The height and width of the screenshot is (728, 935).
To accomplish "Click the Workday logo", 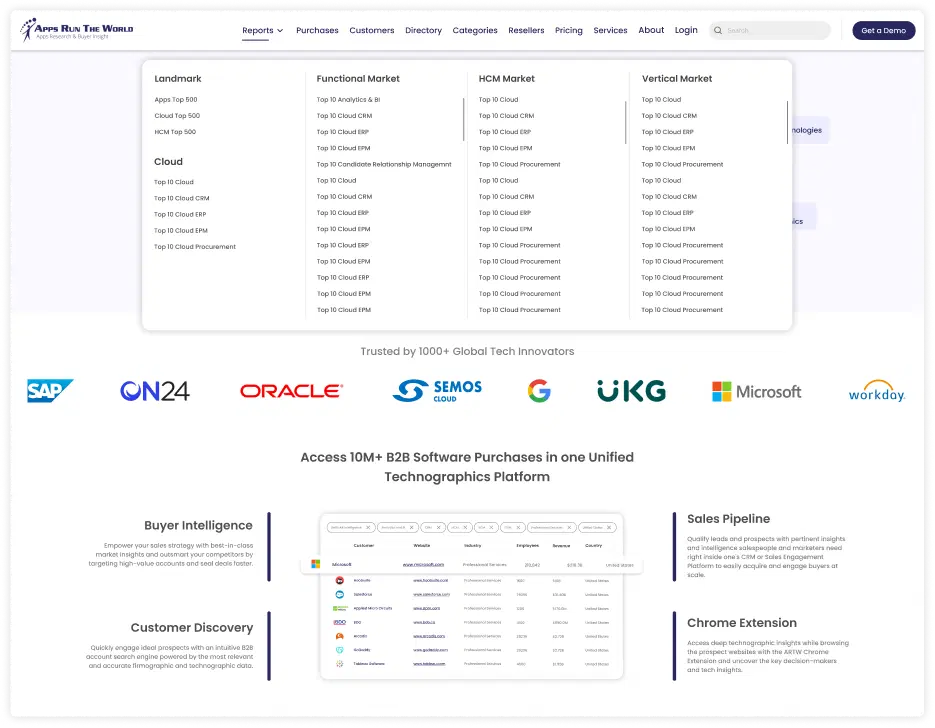I will coord(877,392).
